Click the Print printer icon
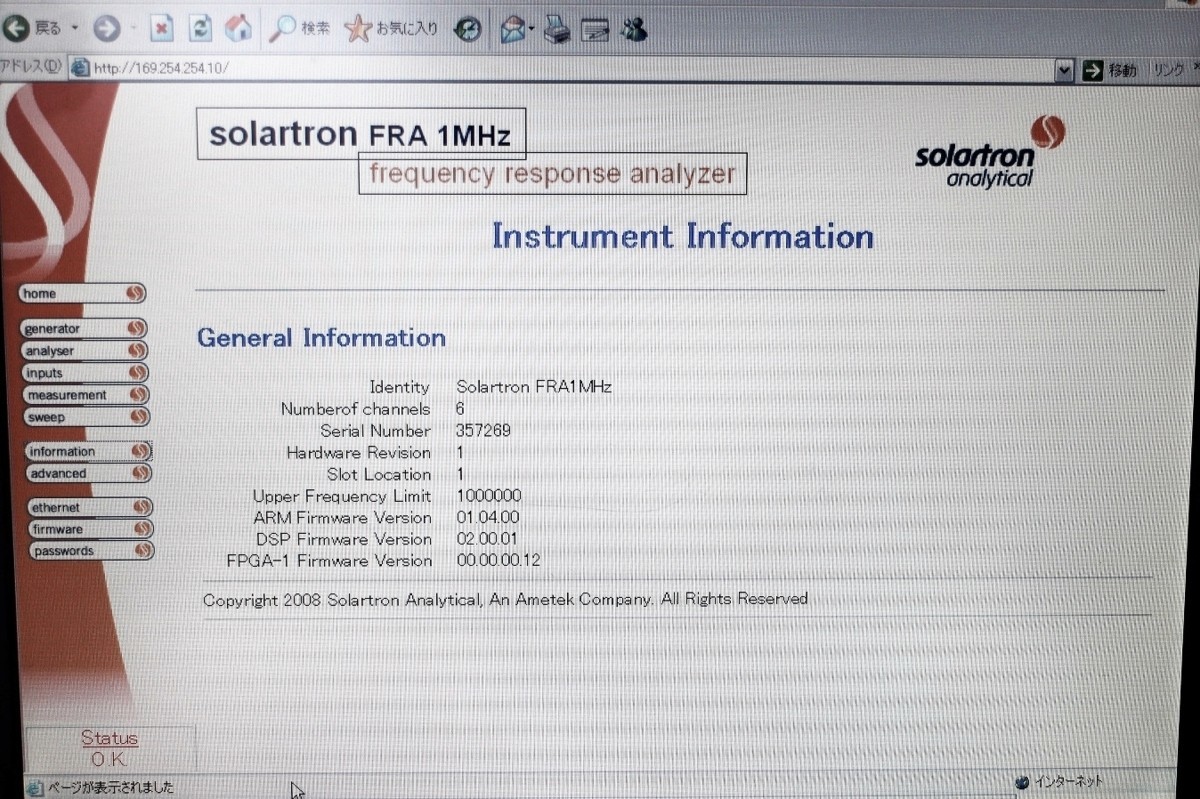The width and height of the screenshot is (1200, 799). [557, 30]
